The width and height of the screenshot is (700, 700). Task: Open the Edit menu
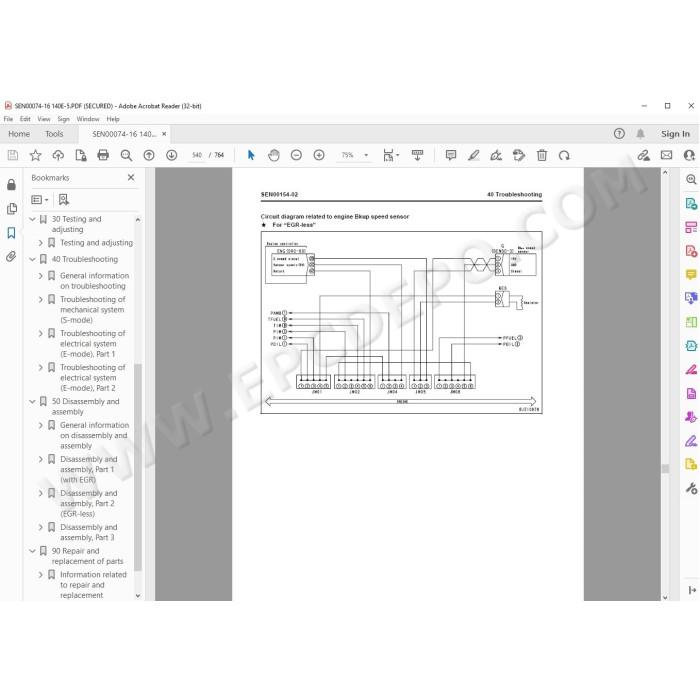pos(25,119)
